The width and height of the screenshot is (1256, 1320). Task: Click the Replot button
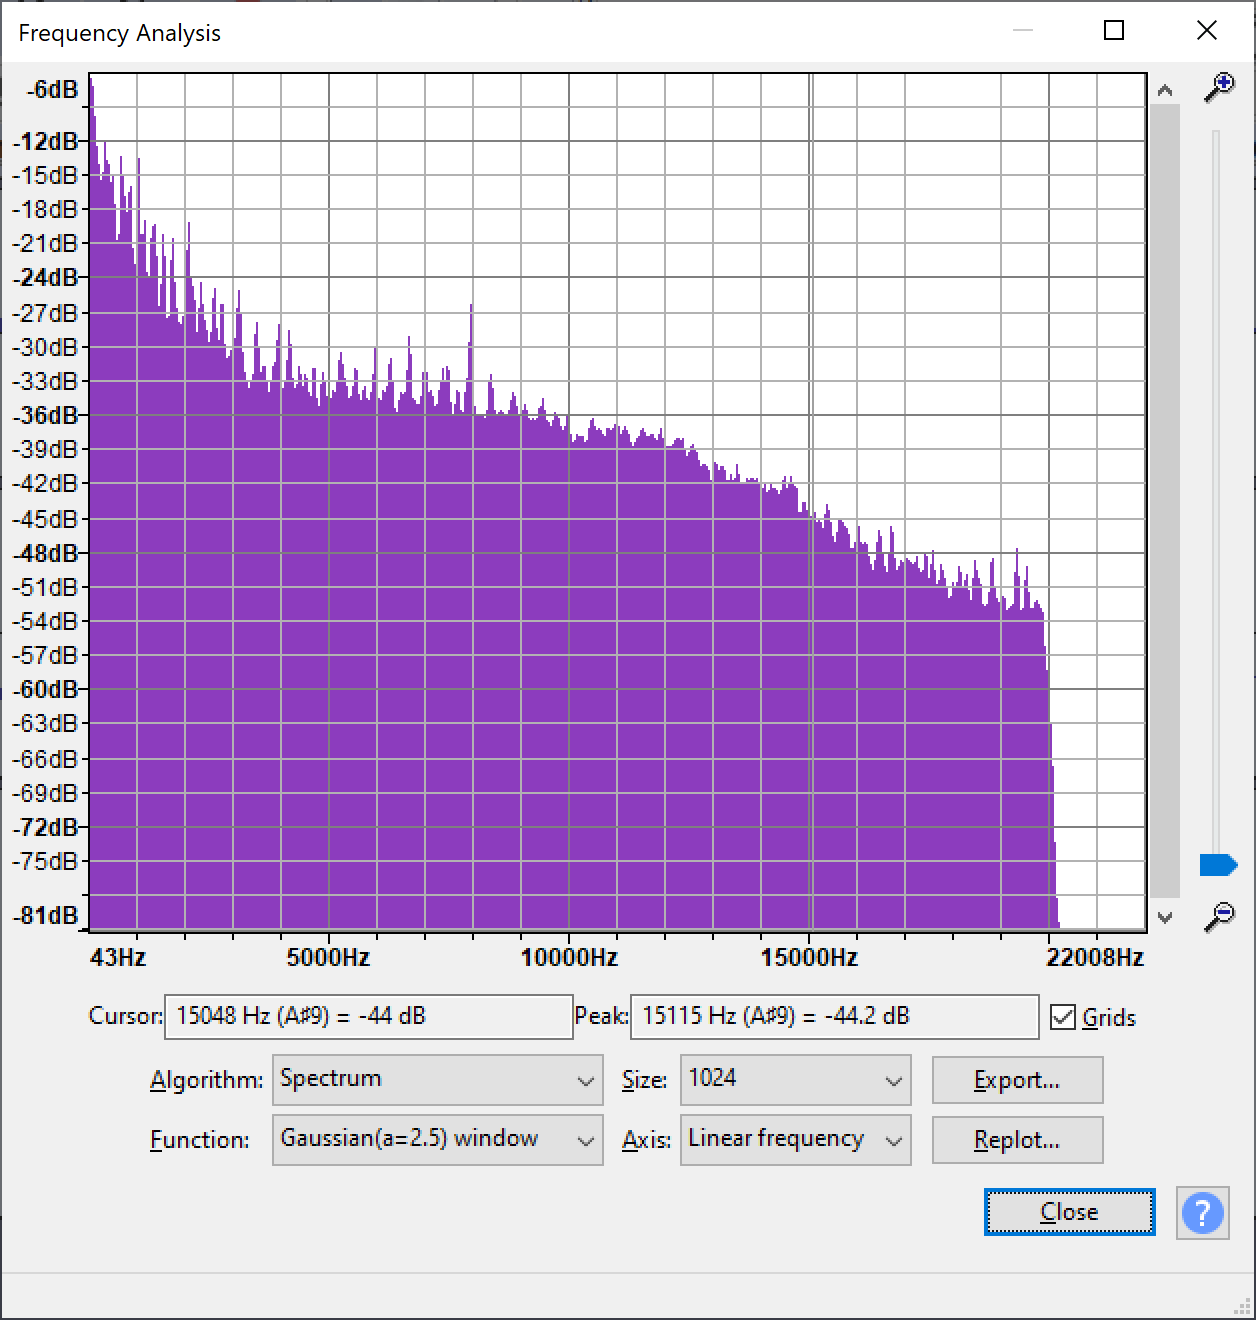coord(1017,1140)
